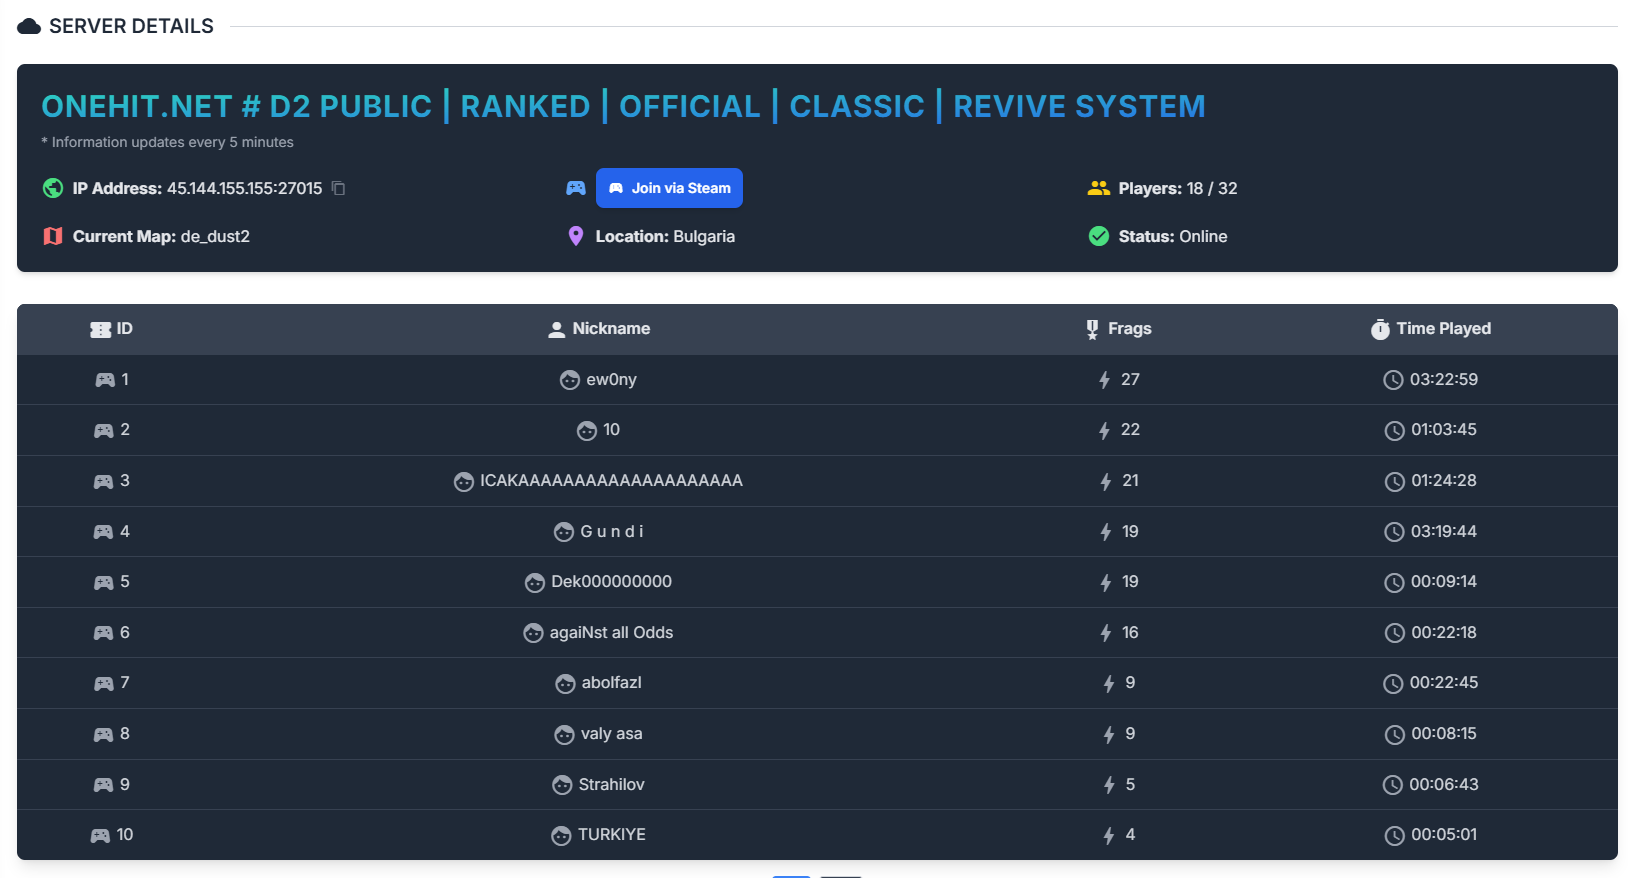This screenshot has width=1628, height=878.
Task: Click the green globe IP Address icon
Action: tap(53, 188)
